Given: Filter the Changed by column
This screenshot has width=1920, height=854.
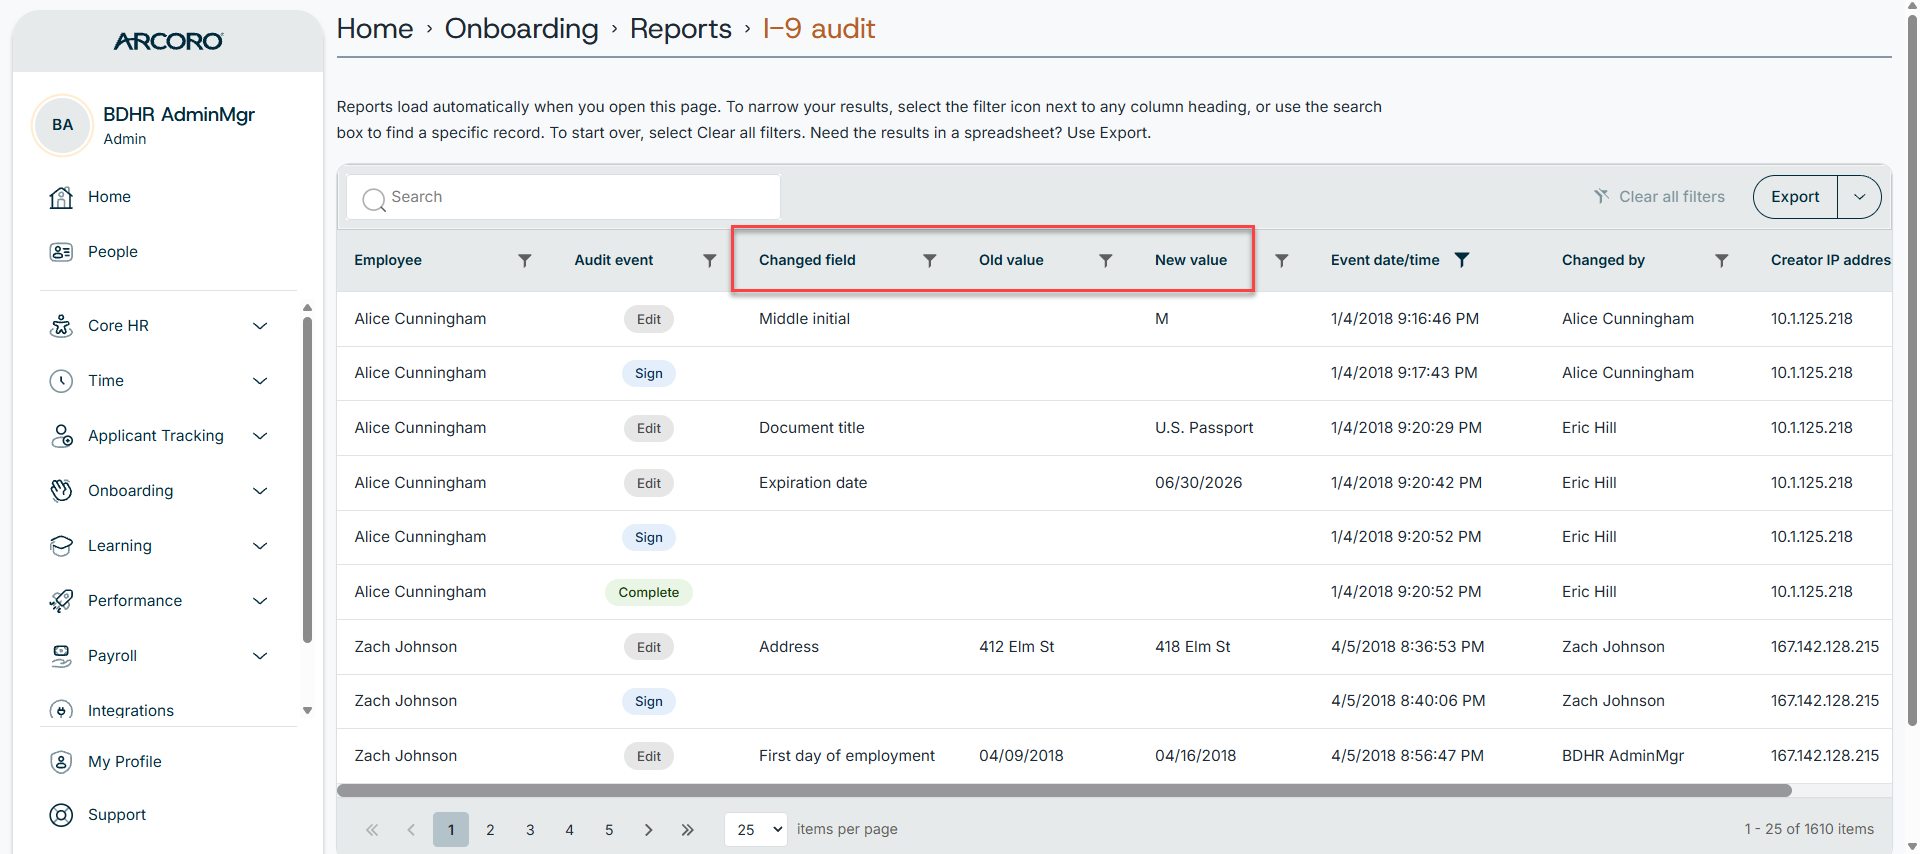Looking at the screenshot, I should [1721, 260].
